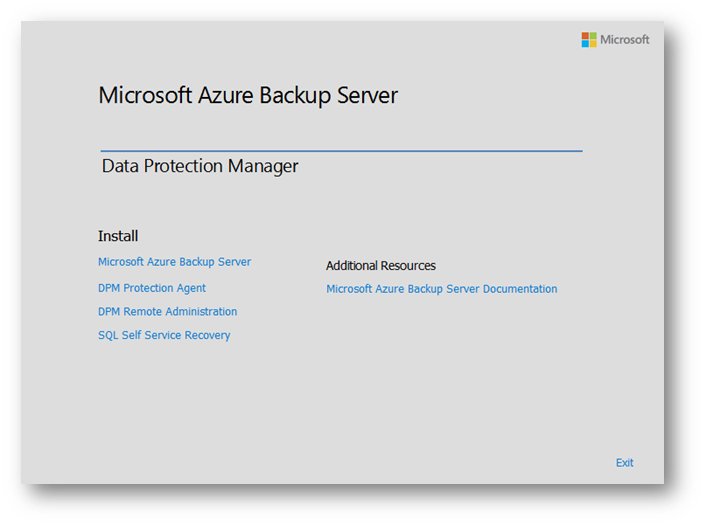Click the word Backup in the large title
Viewport: 706px width, 526px height.
[x=295, y=95]
